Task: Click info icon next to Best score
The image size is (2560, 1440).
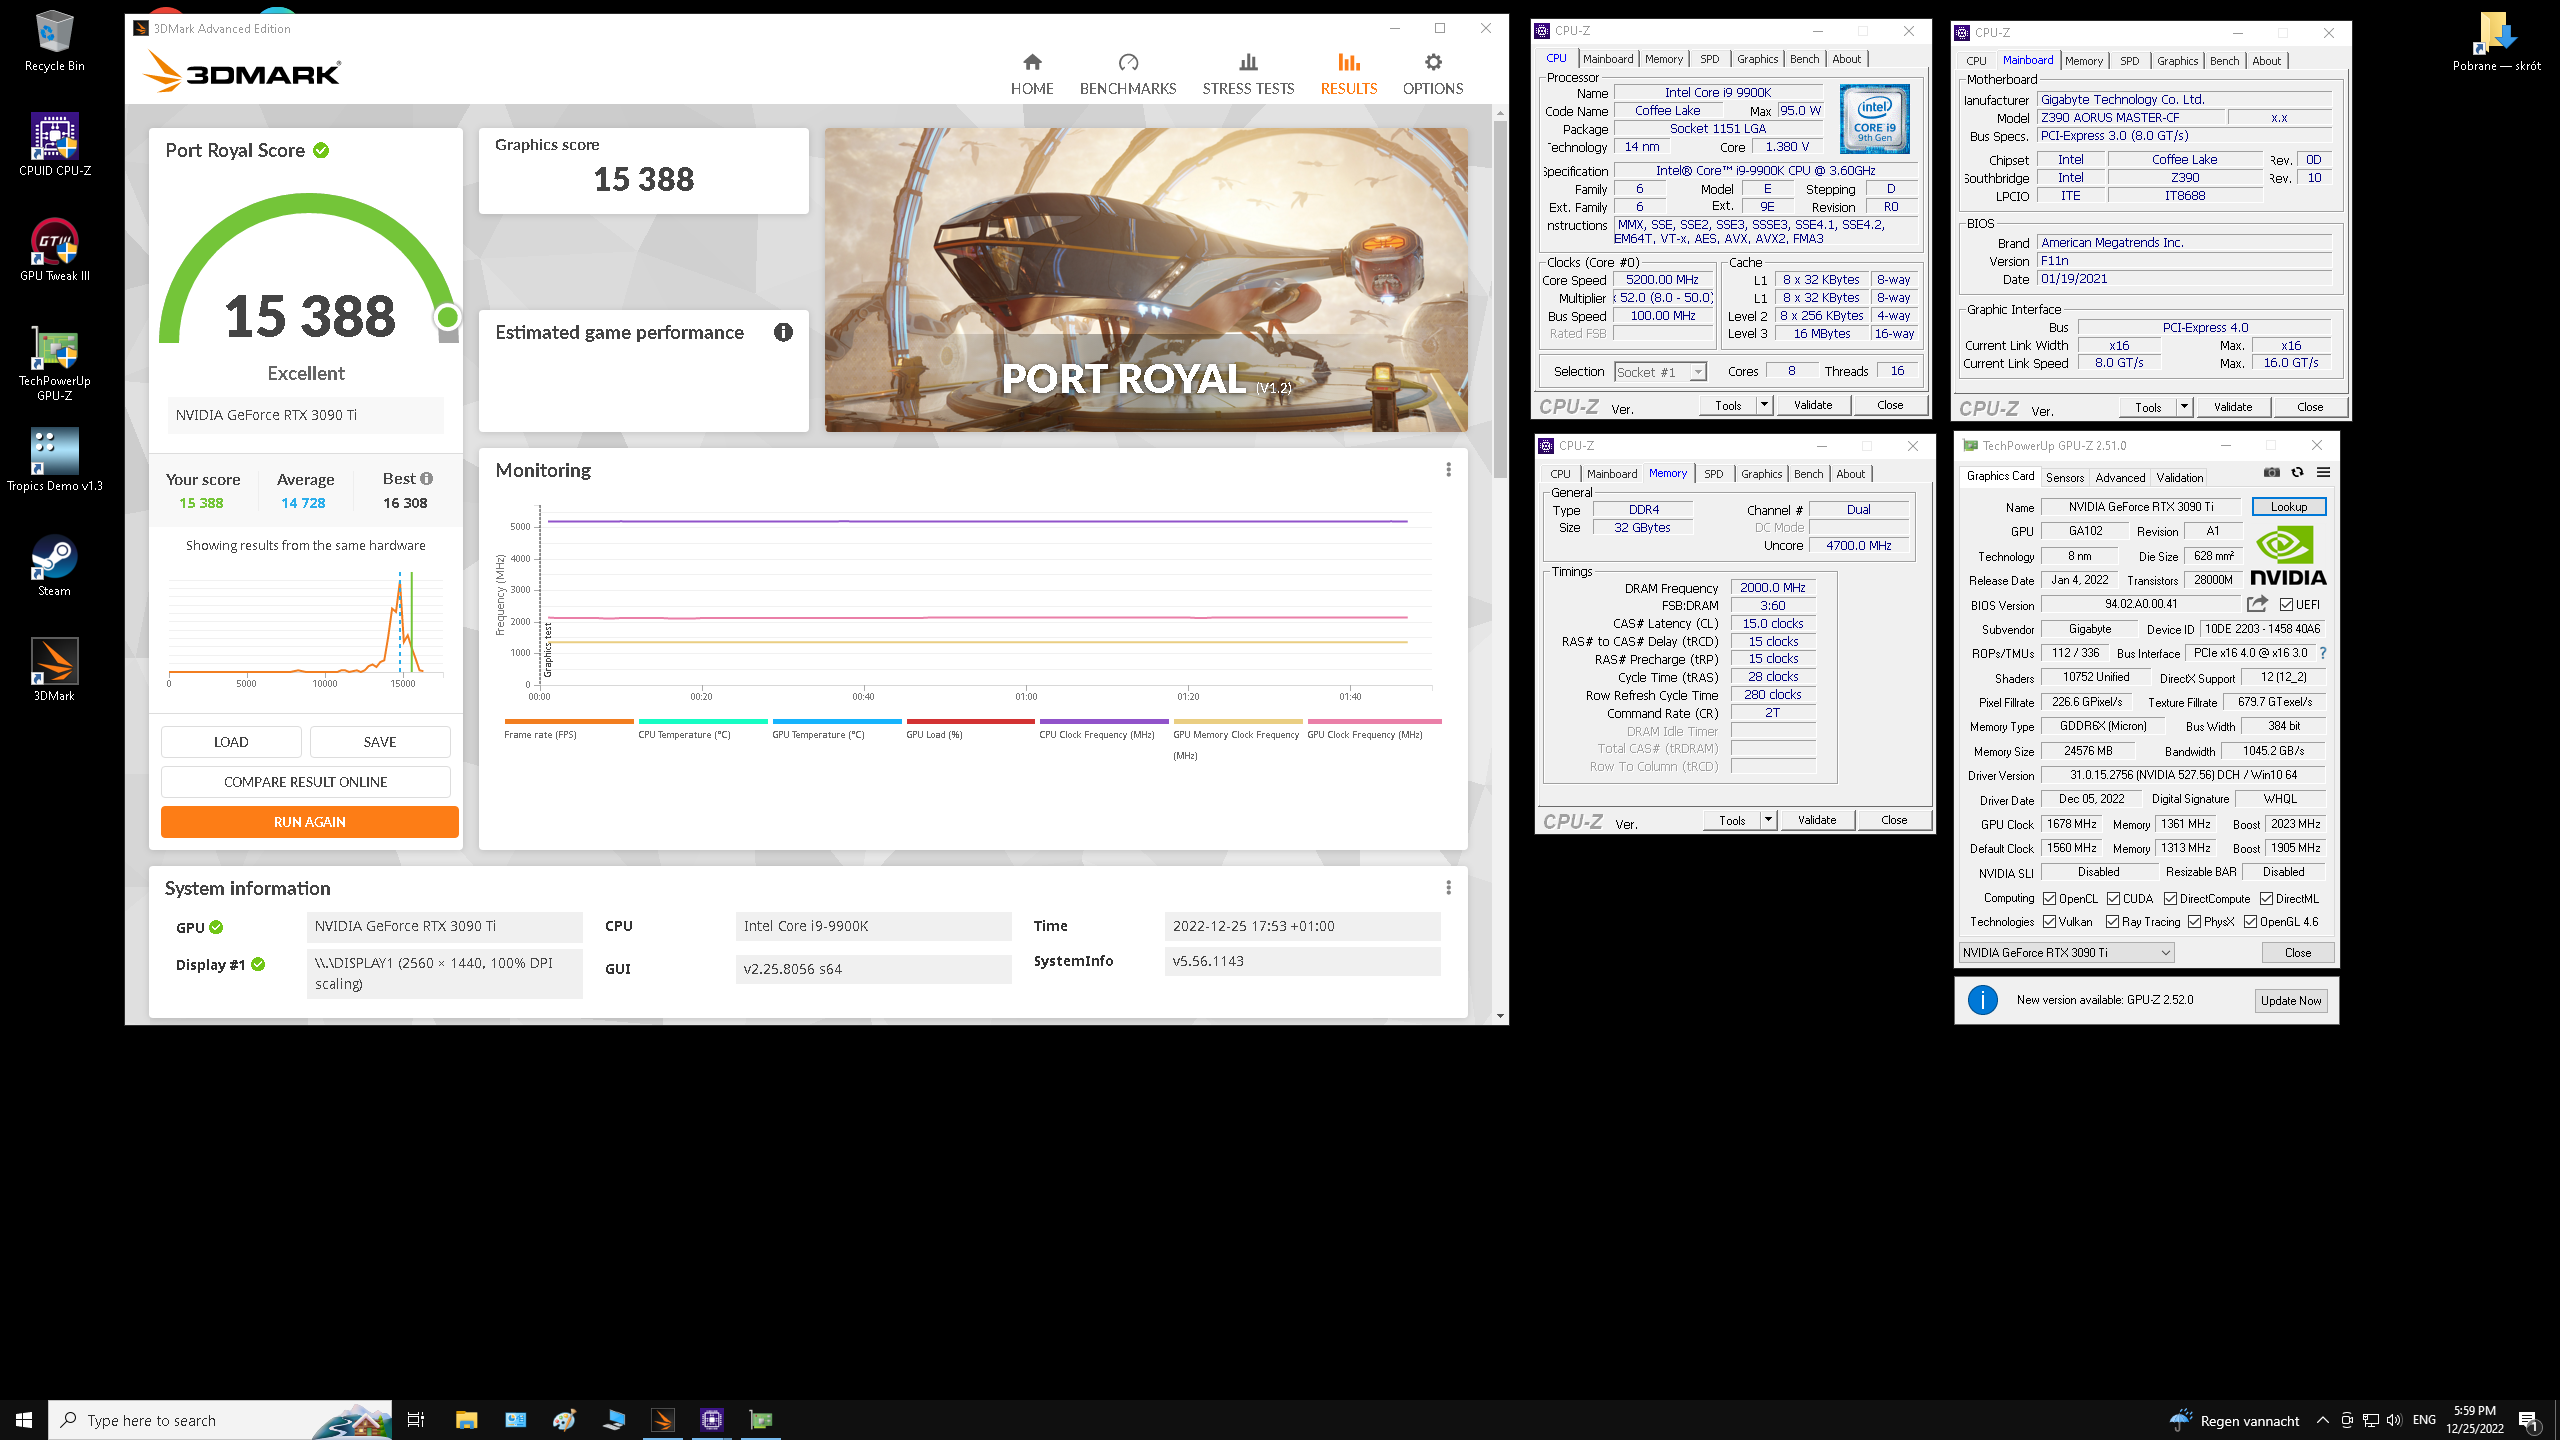Action: click(x=427, y=479)
